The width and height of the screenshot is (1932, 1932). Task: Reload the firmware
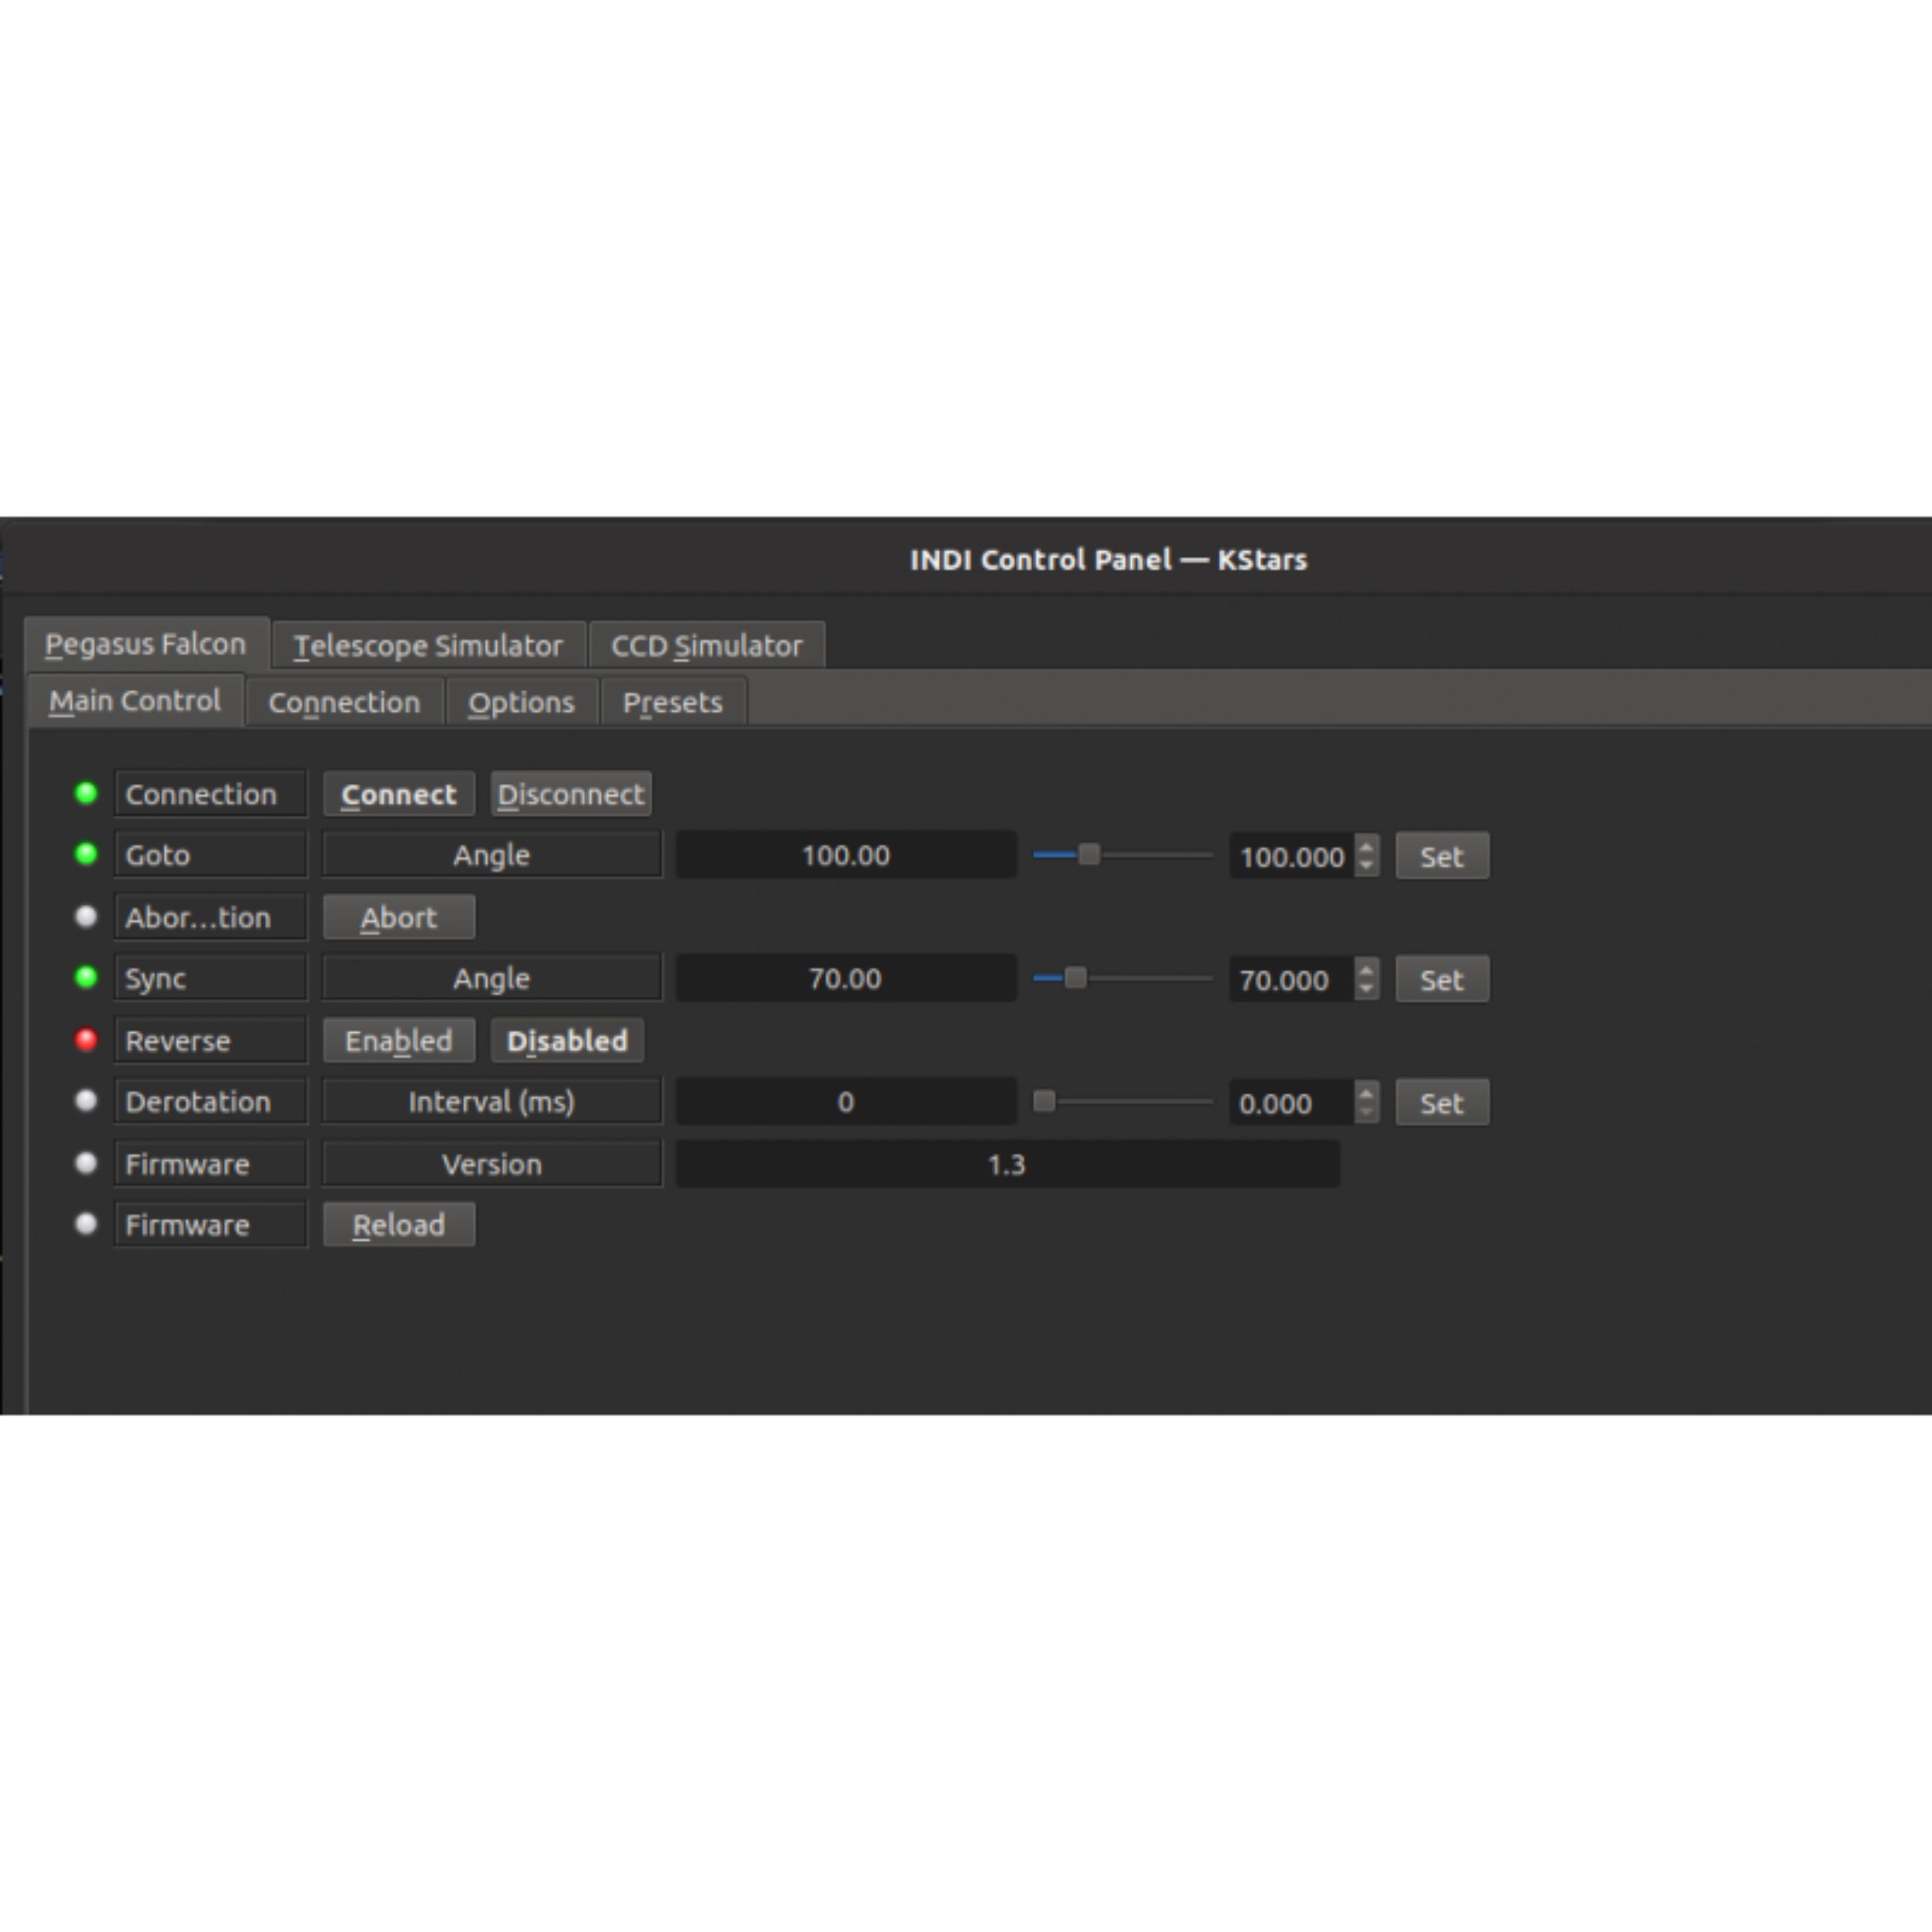(x=398, y=1225)
